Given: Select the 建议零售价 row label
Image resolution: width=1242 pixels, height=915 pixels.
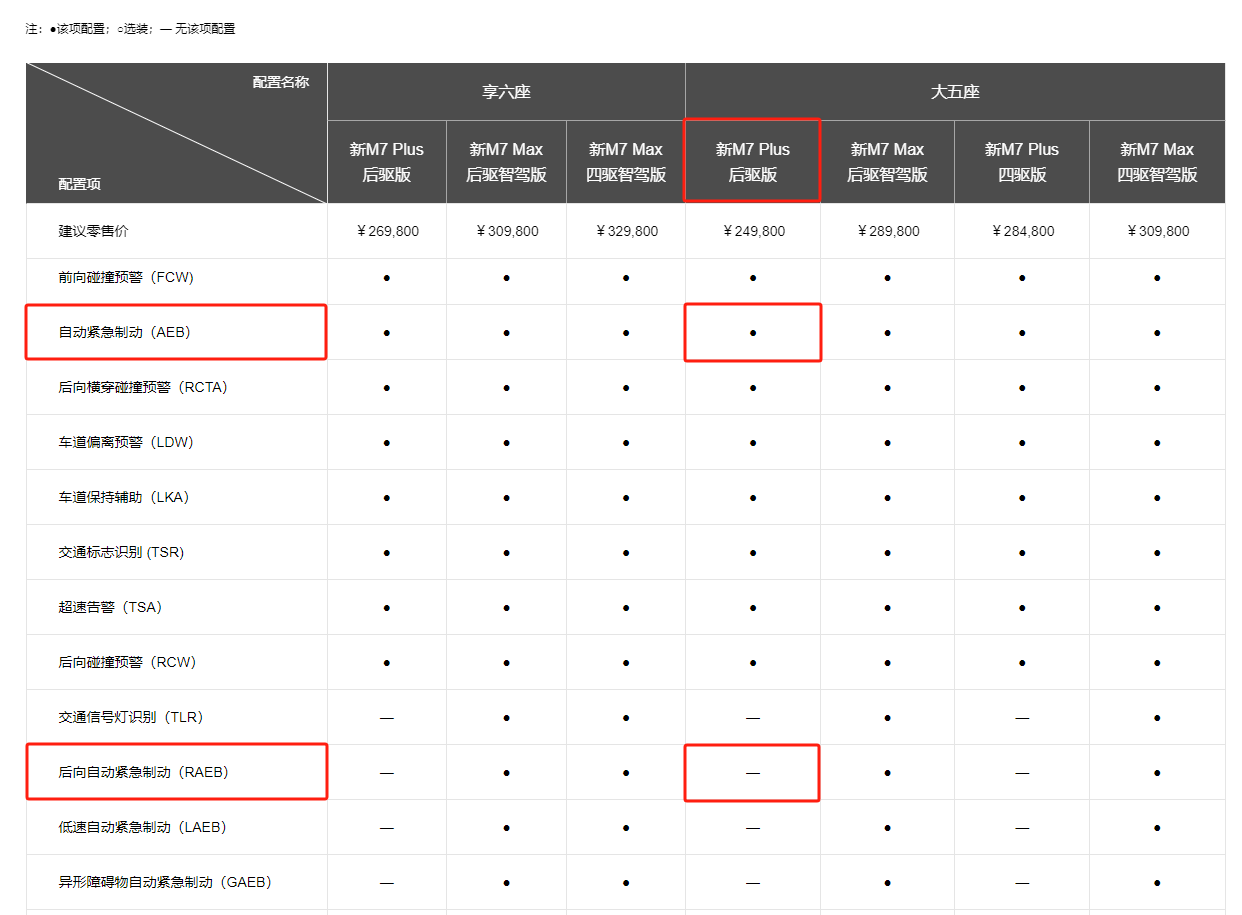Looking at the screenshot, I should click(94, 231).
